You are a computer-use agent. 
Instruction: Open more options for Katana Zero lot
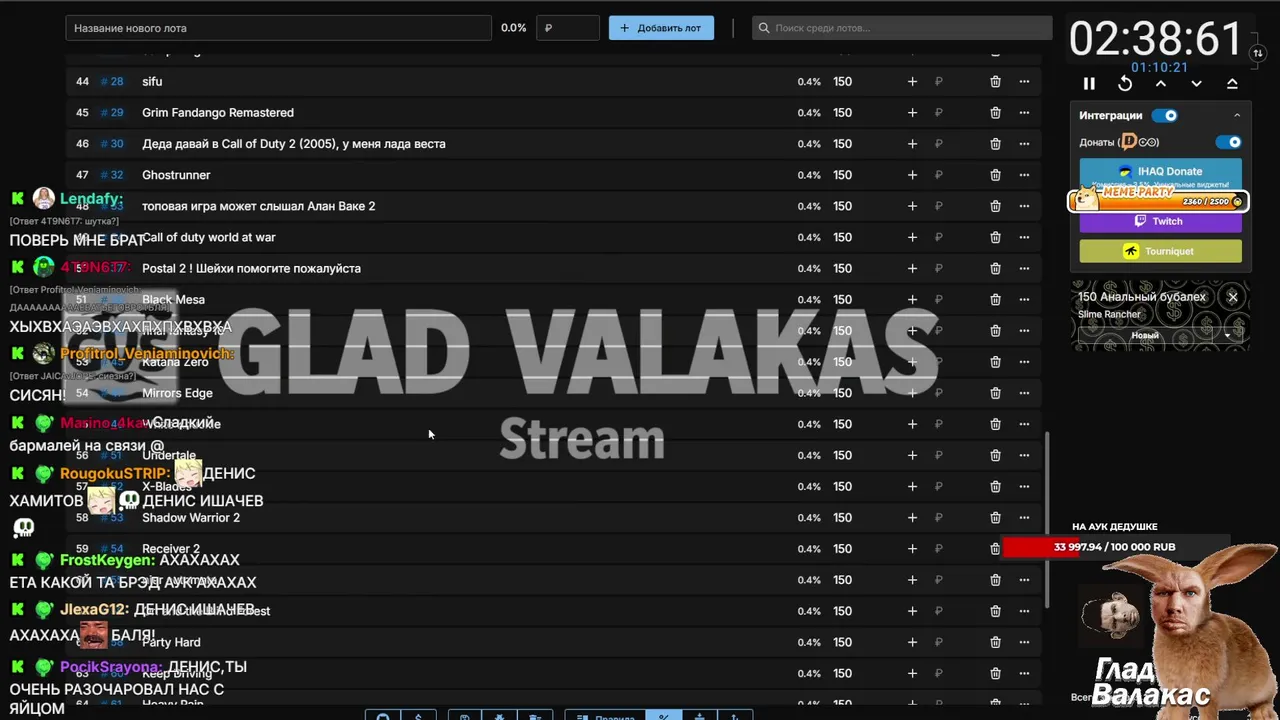[x=1024, y=362]
